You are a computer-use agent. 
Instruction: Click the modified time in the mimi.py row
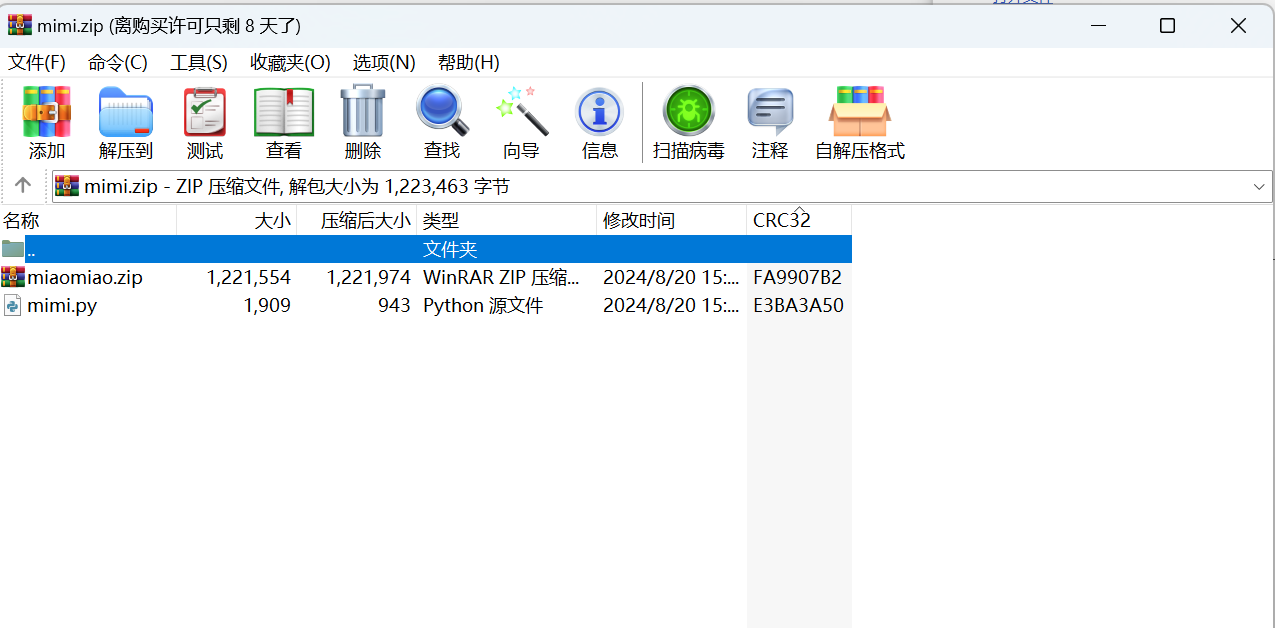point(671,305)
